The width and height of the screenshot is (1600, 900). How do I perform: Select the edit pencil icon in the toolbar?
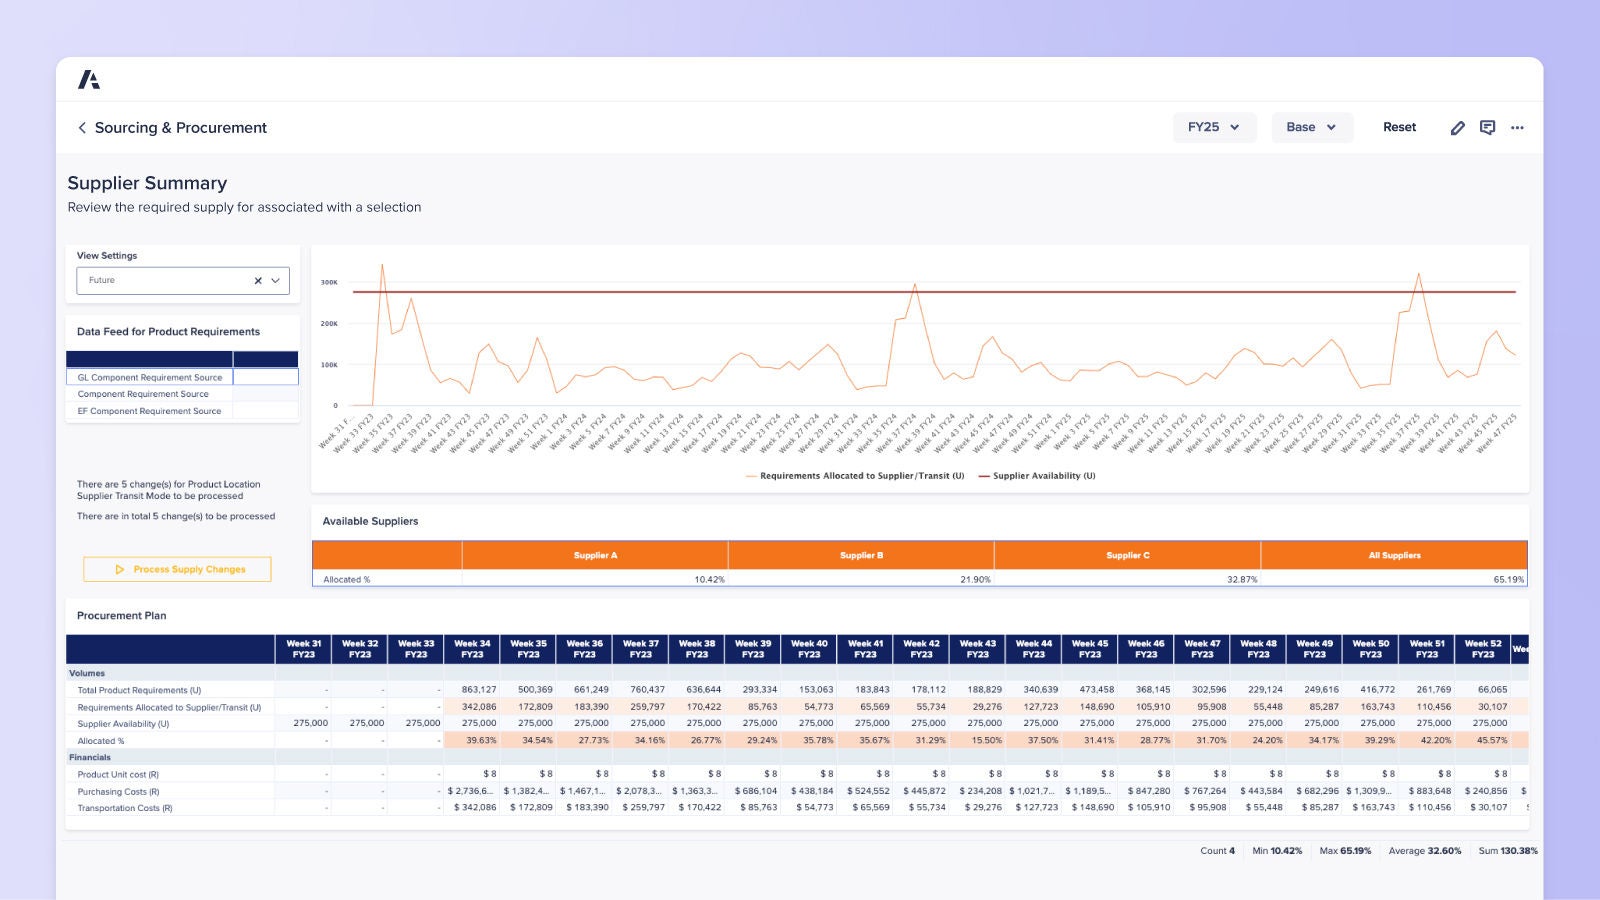click(1458, 127)
